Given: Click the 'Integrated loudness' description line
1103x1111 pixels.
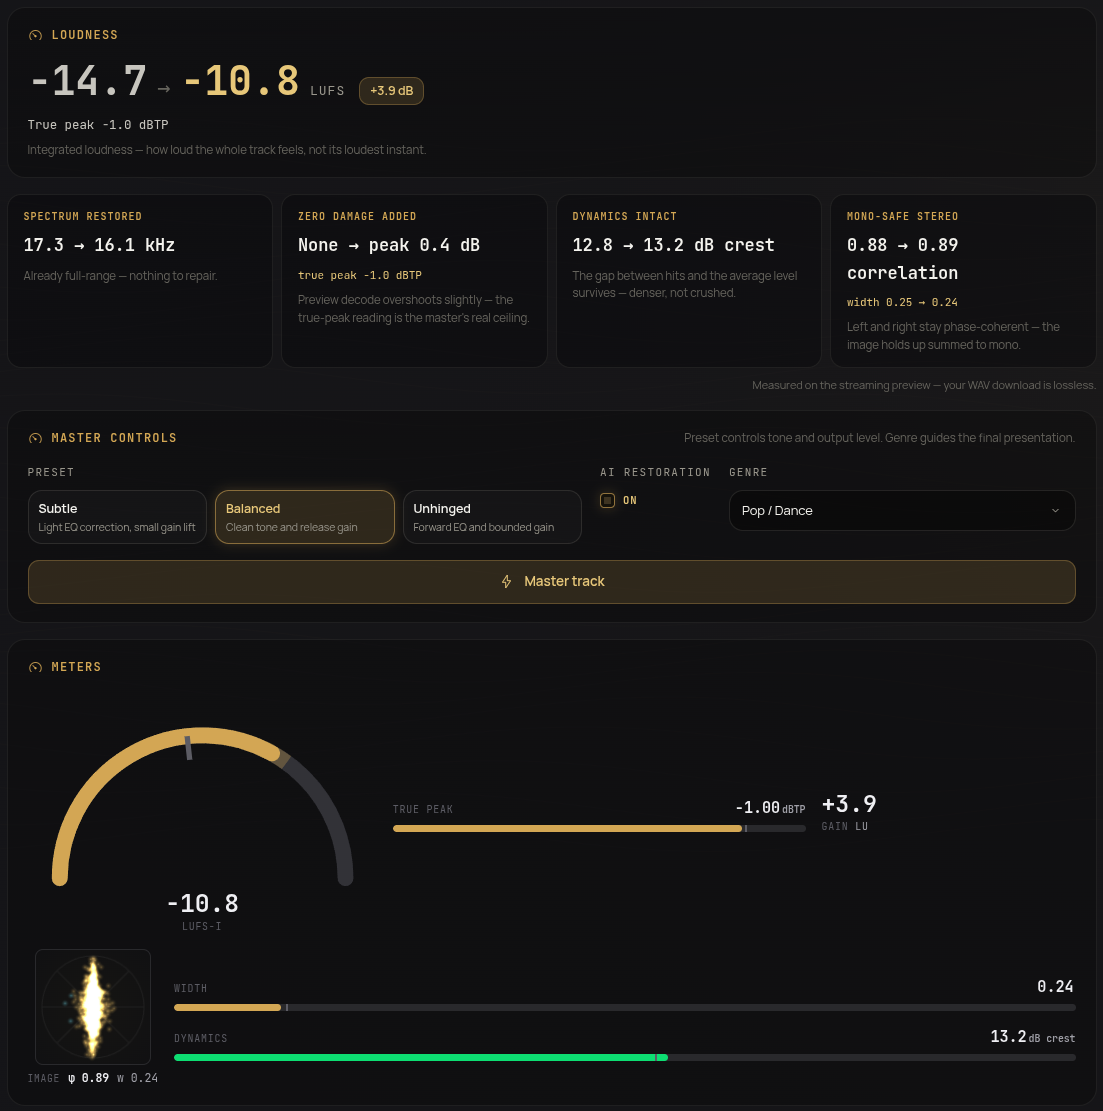Looking at the screenshot, I should (x=227, y=150).
